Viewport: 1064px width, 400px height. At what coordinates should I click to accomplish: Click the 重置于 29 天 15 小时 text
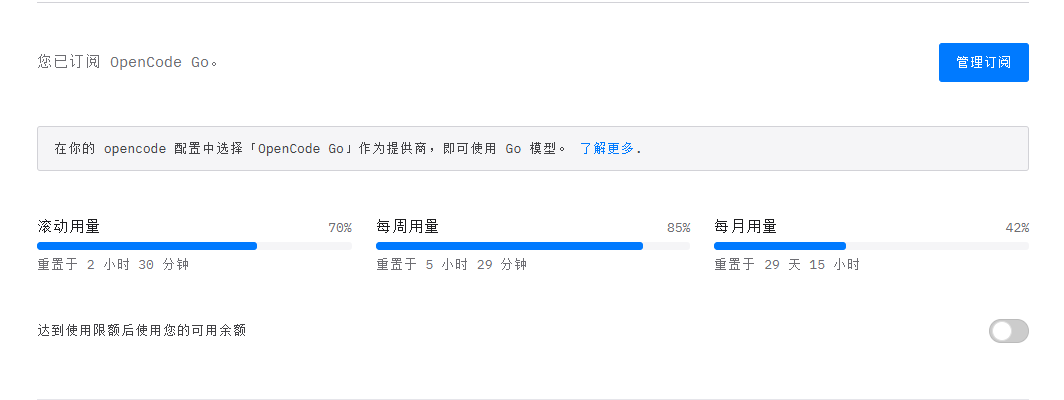(786, 264)
